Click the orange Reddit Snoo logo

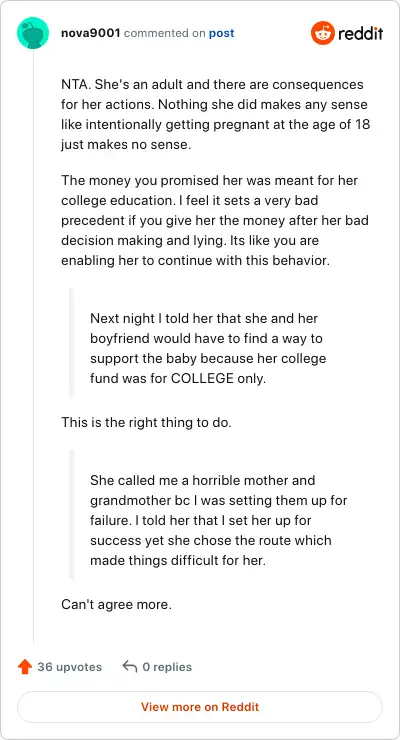pos(322,33)
